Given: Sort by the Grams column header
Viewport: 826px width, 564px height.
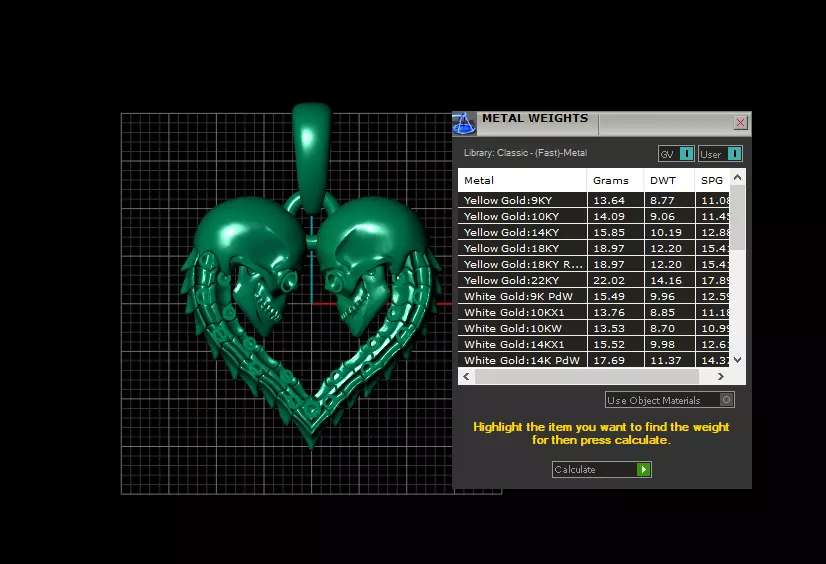Looking at the screenshot, I should click(615, 180).
